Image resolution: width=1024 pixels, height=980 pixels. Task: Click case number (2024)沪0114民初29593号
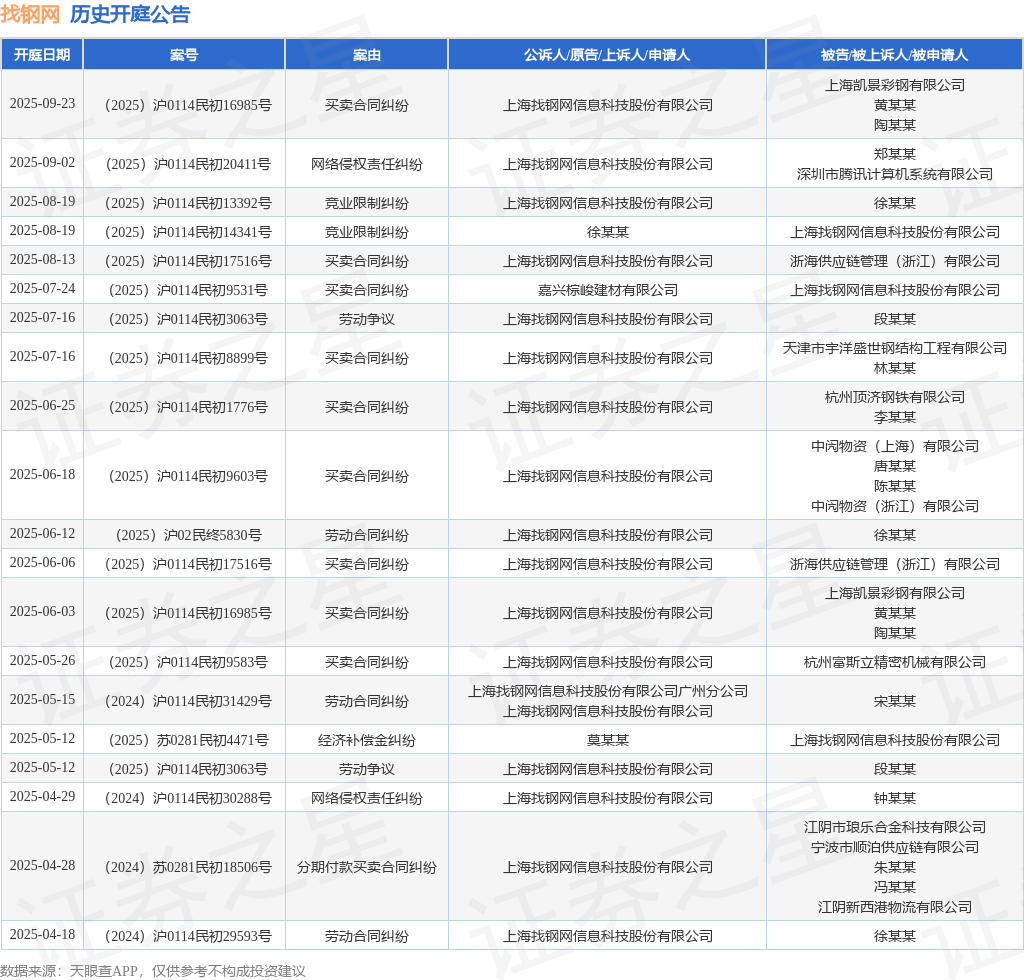coord(188,936)
